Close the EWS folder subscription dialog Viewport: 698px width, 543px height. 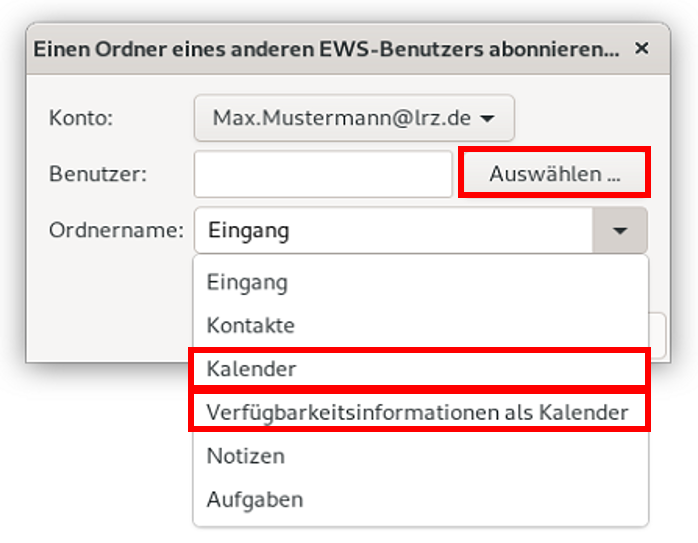(642, 48)
